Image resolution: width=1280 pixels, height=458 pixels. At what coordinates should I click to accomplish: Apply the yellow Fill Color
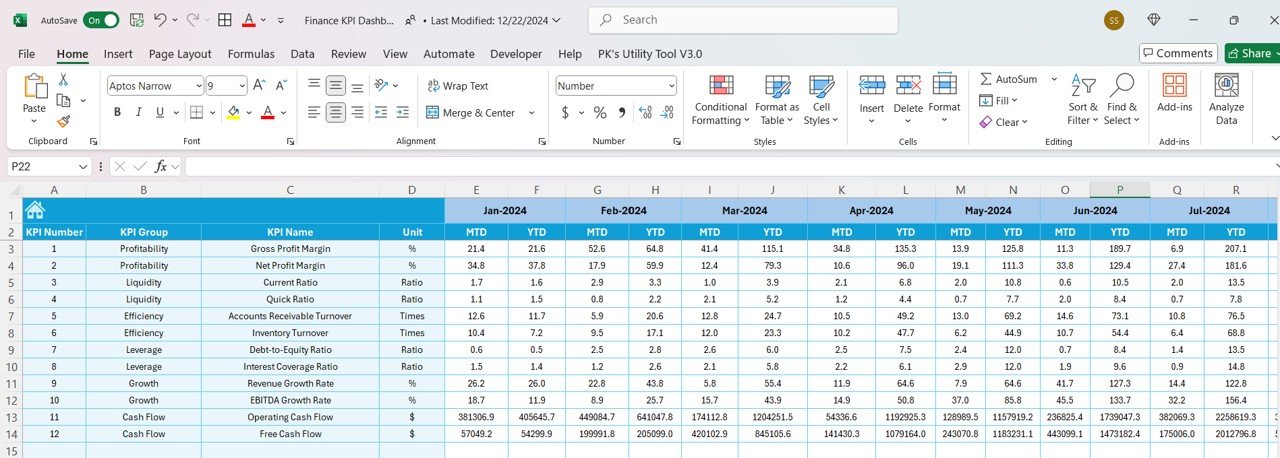coord(233,113)
